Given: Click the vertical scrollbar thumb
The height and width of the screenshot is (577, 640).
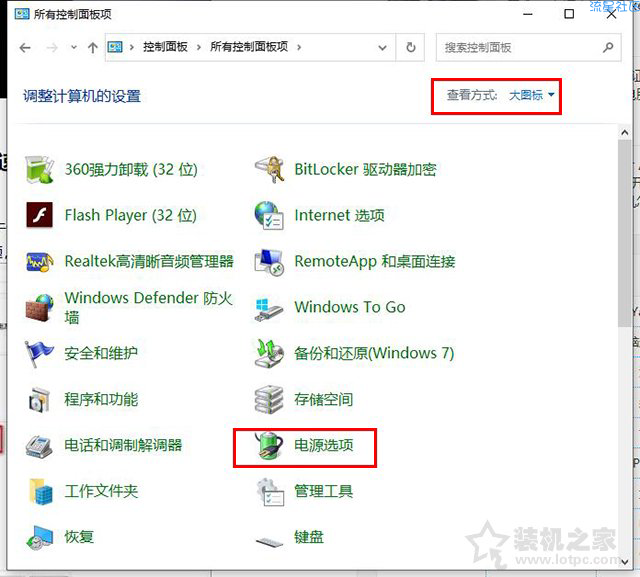Looking at the screenshot, I should [x=624, y=233].
